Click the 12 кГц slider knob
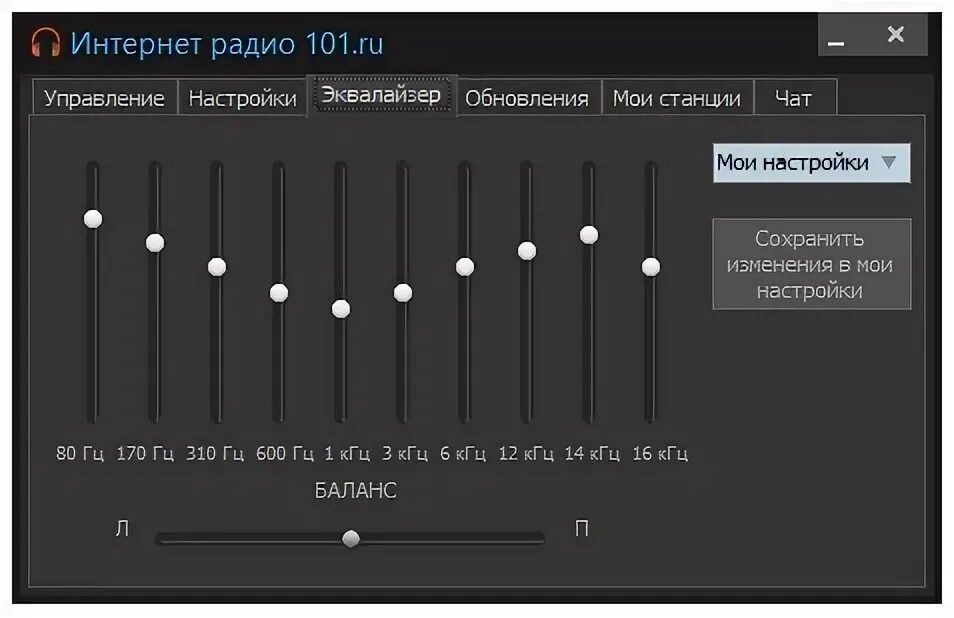 (527, 251)
